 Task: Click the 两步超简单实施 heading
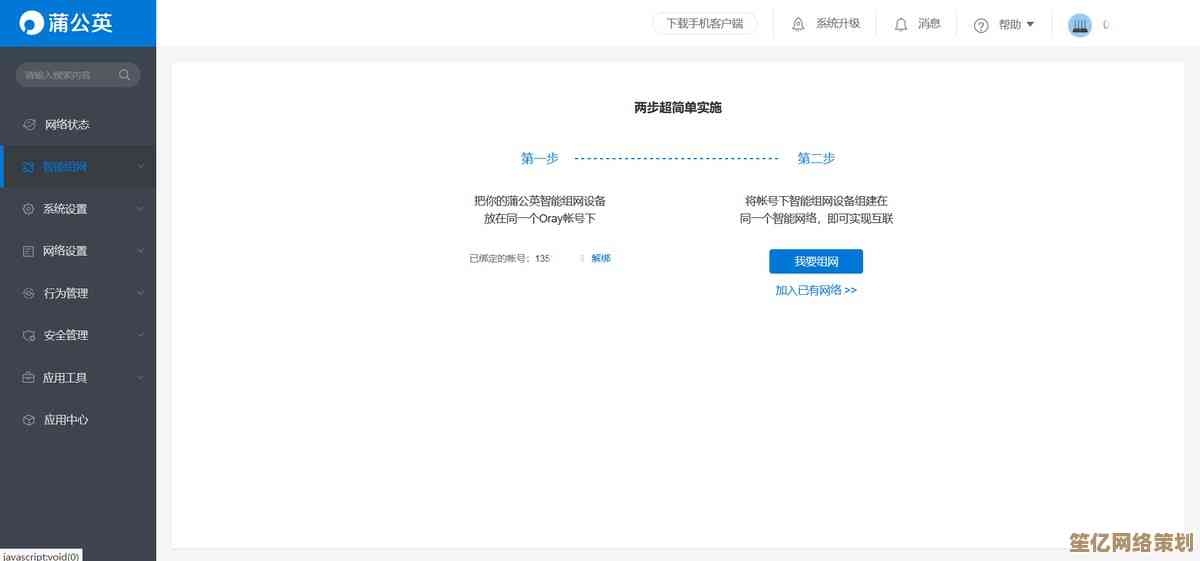(678, 108)
